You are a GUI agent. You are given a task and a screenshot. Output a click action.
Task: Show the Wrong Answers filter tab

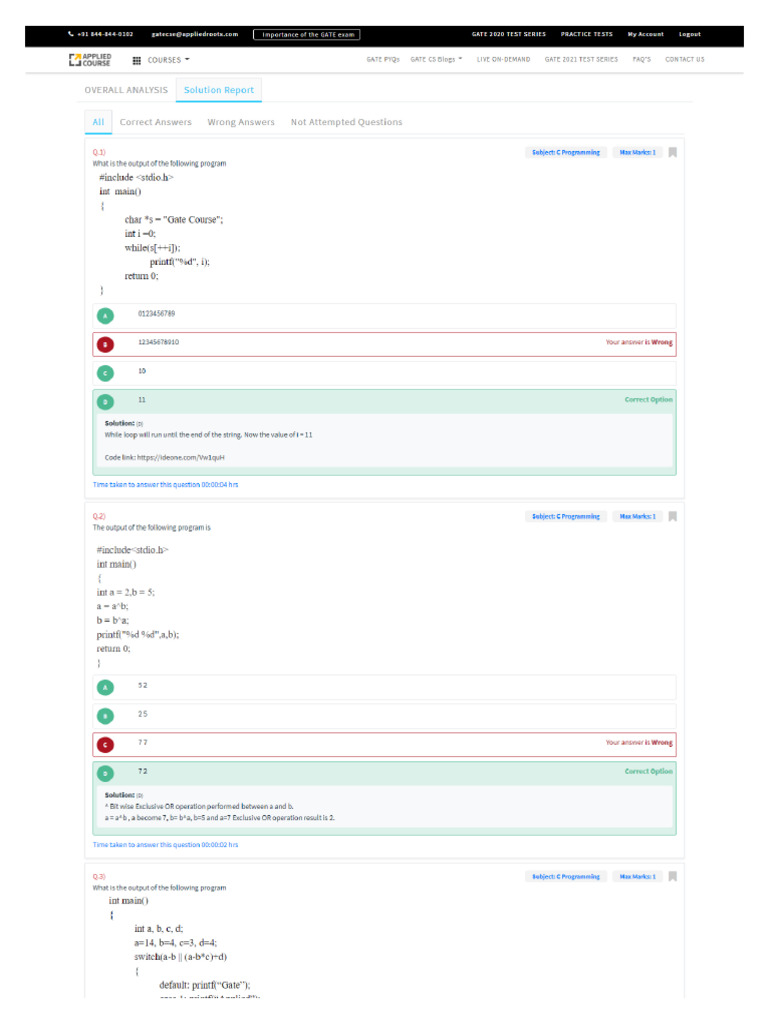pos(241,122)
